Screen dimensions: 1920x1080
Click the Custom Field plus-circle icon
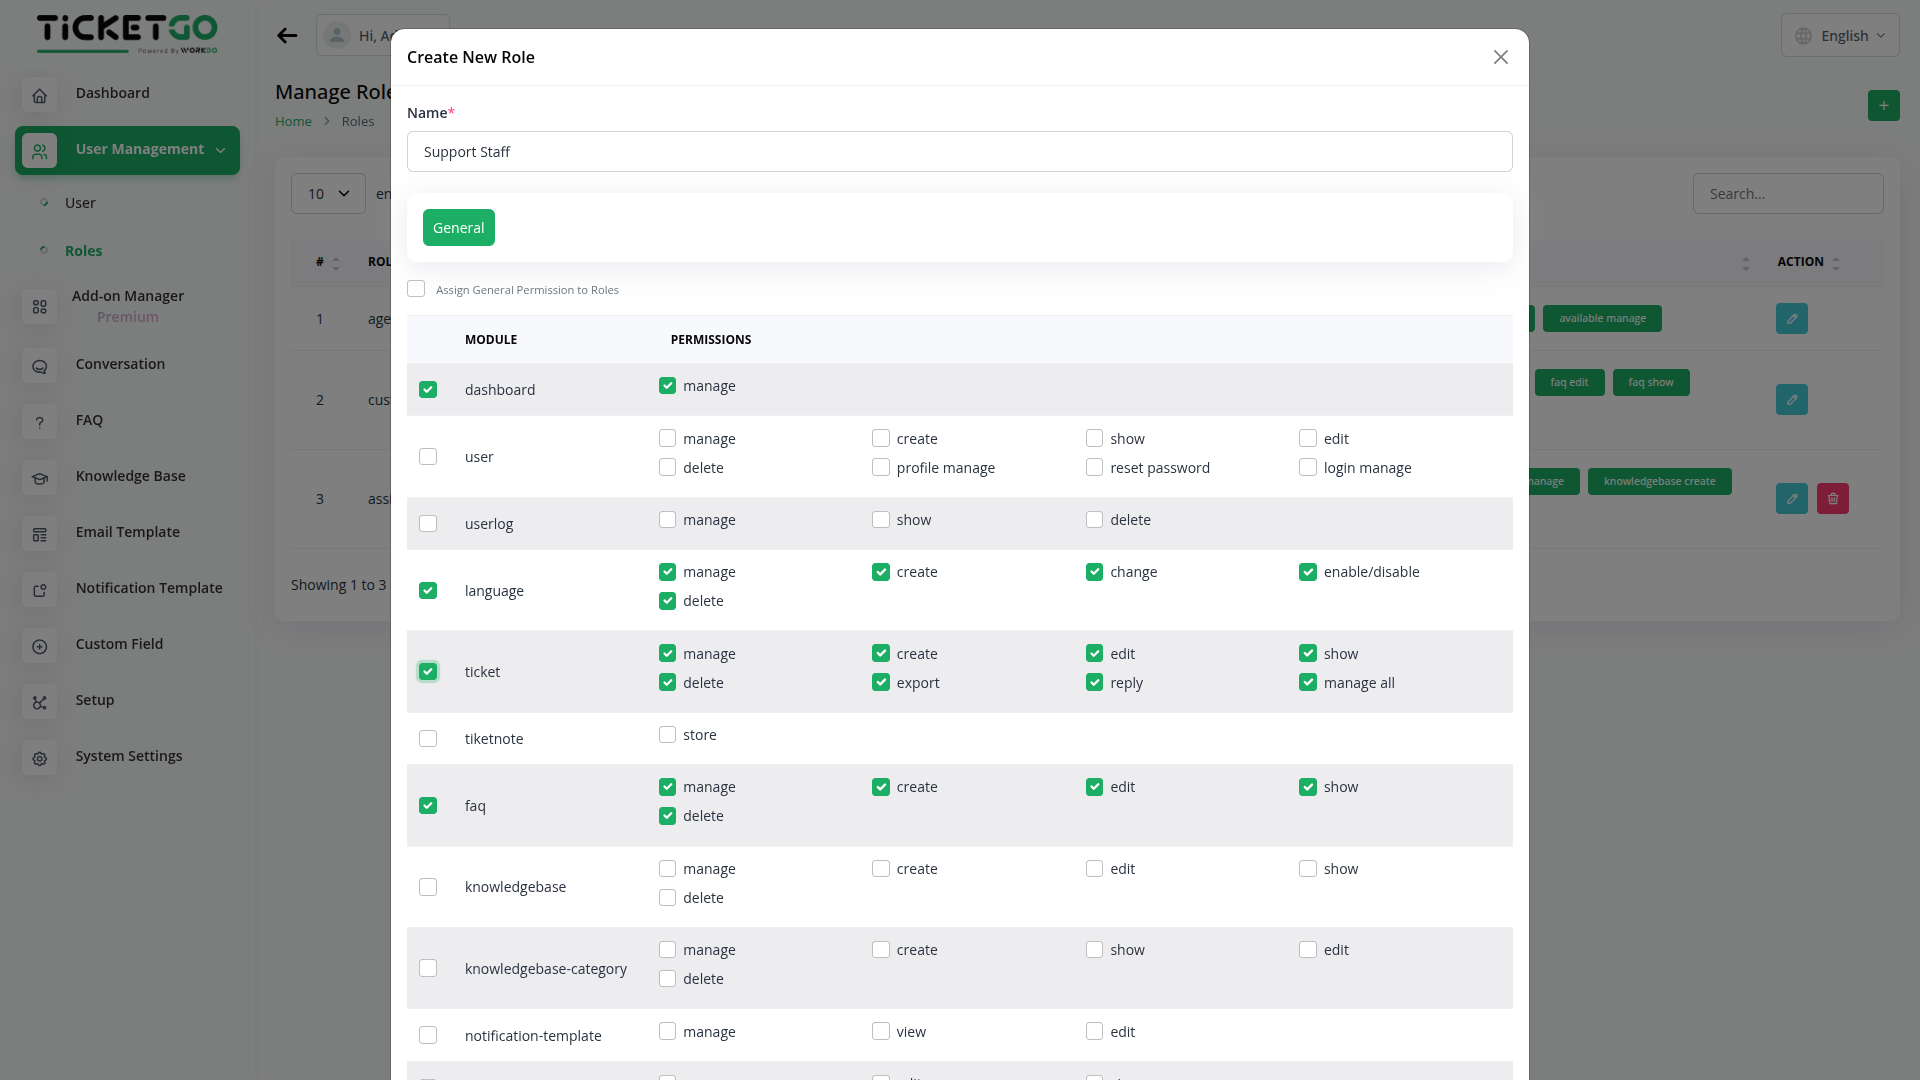click(x=39, y=647)
